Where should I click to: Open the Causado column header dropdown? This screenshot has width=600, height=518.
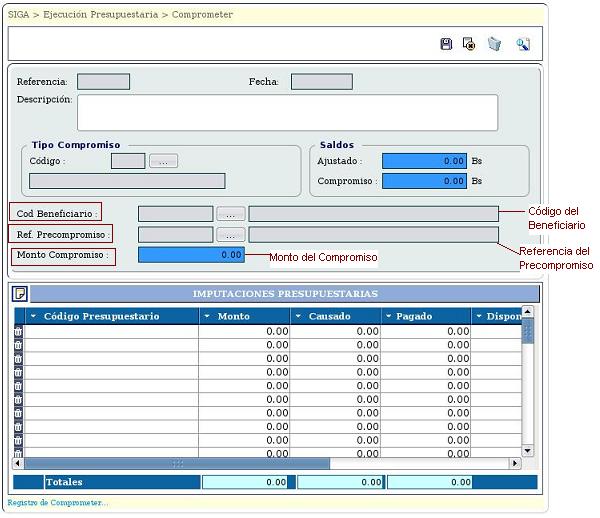(x=298, y=316)
